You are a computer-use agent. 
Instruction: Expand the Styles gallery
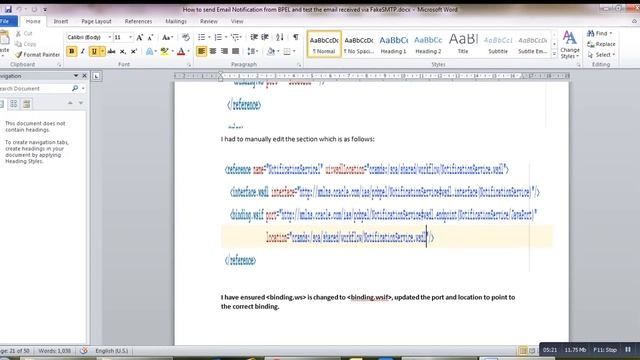pyautogui.click(x=554, y=54)
